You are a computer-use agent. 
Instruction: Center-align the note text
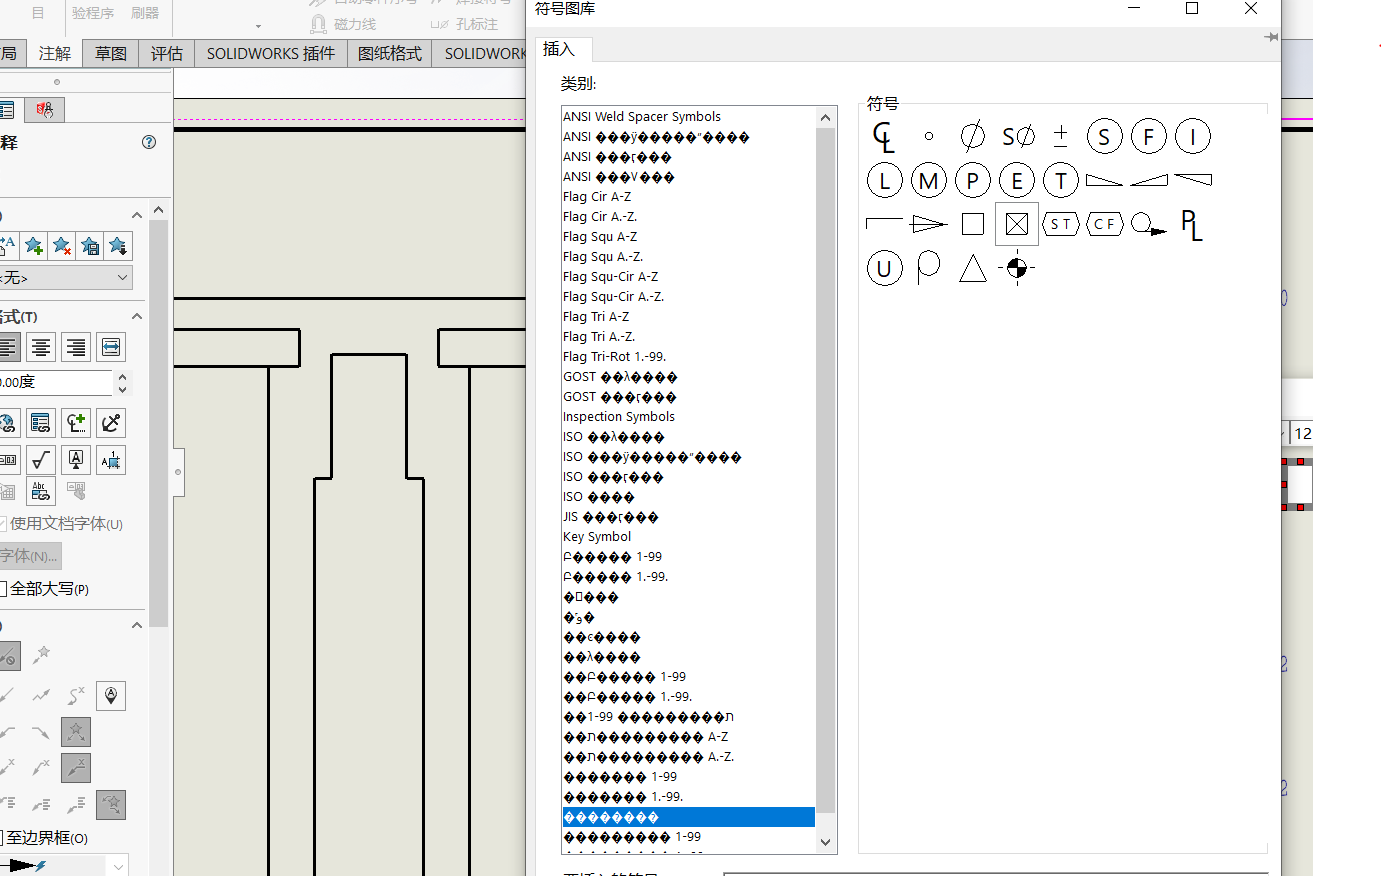[41, 347]
